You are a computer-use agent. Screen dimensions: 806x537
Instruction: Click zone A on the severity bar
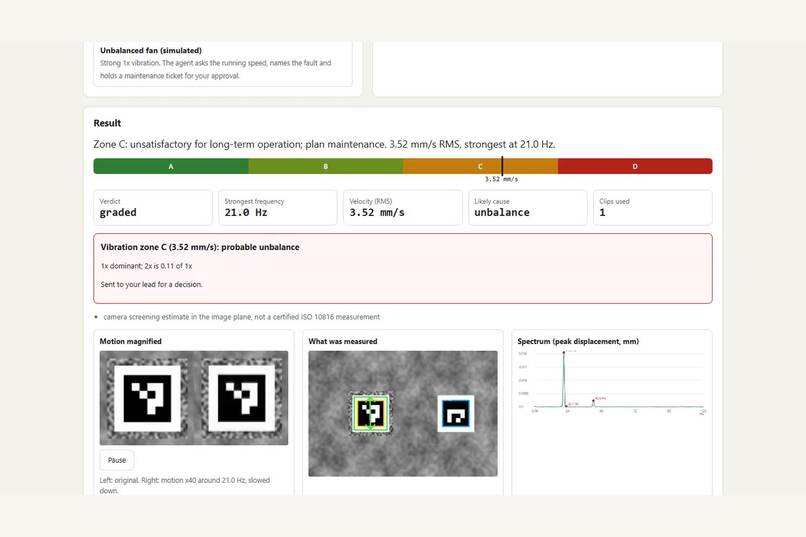tap(171, 166)
